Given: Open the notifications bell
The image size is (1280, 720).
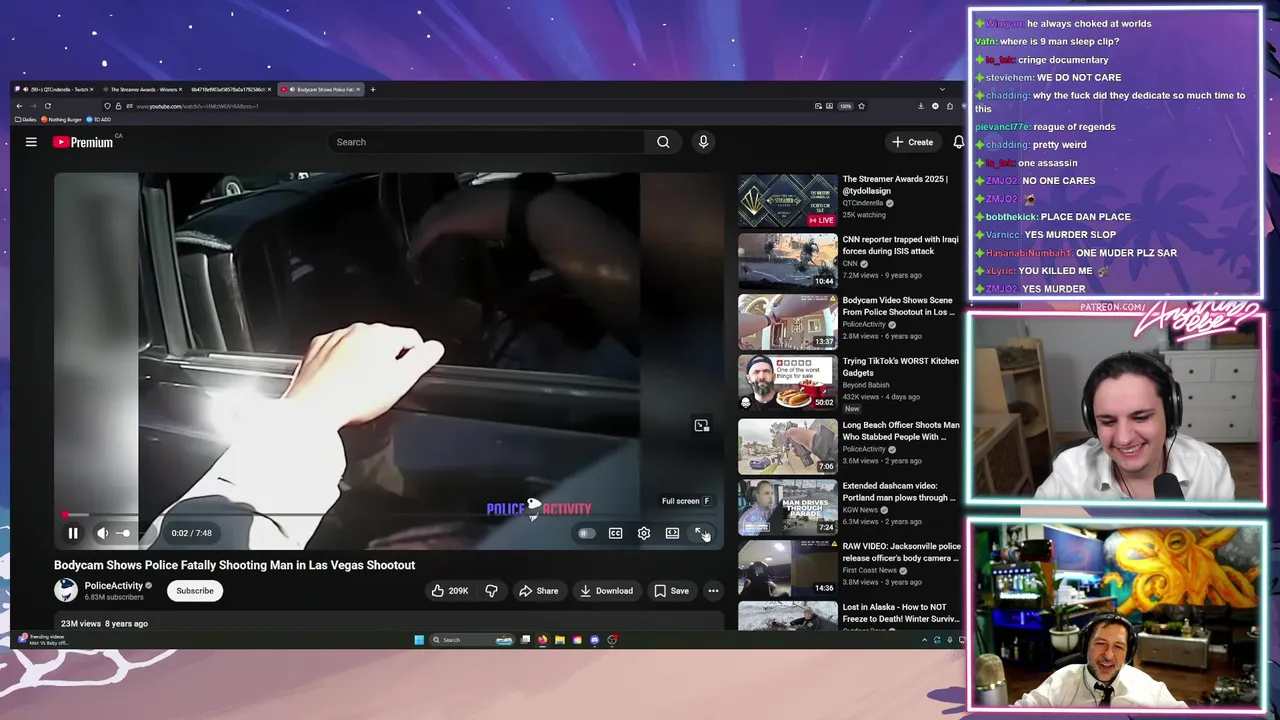Looking at the screenshot, I should [958, 142].
